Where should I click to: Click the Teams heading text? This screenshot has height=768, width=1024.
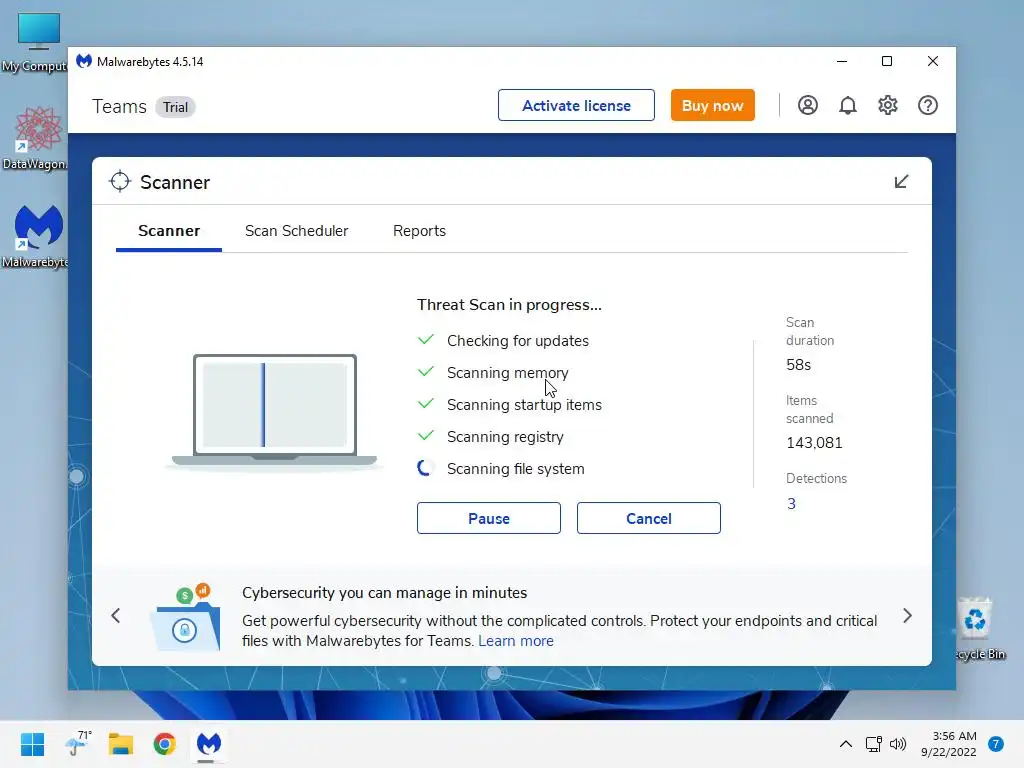120,106
